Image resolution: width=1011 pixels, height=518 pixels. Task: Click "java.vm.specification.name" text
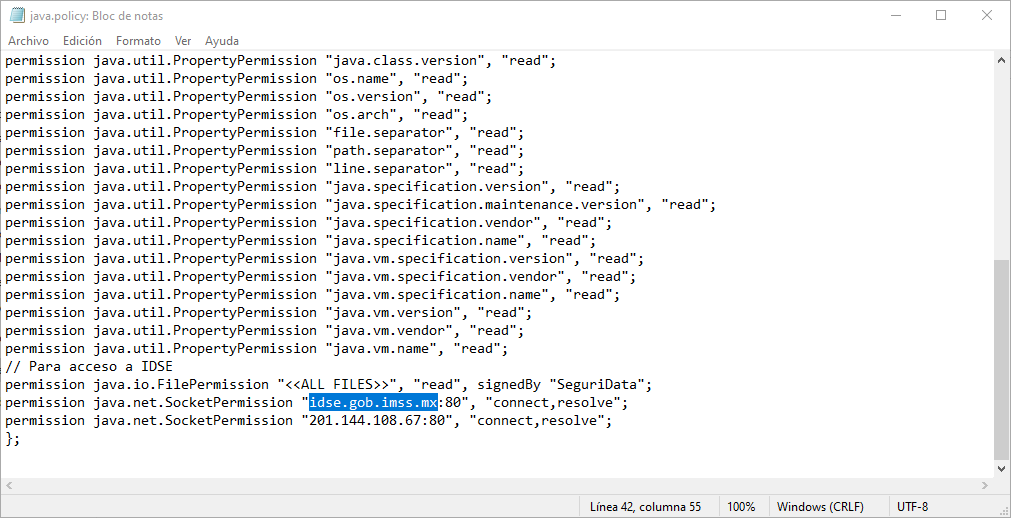tap(437, 295)
